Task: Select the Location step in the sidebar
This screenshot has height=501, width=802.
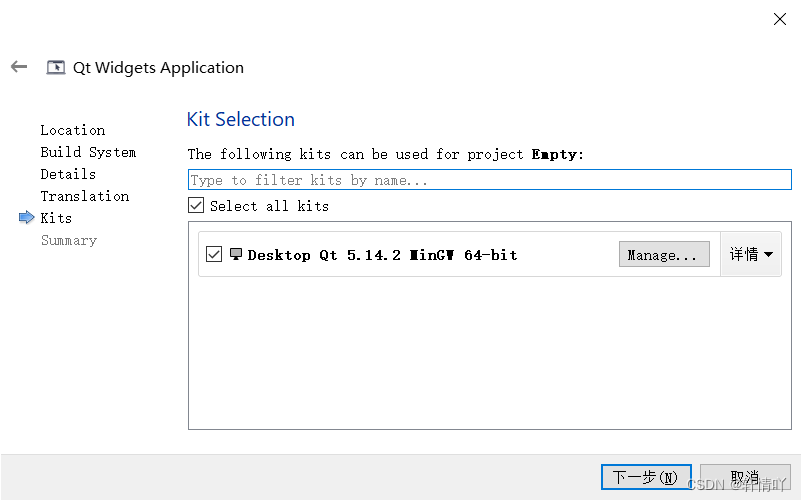Action: (73, 130)
